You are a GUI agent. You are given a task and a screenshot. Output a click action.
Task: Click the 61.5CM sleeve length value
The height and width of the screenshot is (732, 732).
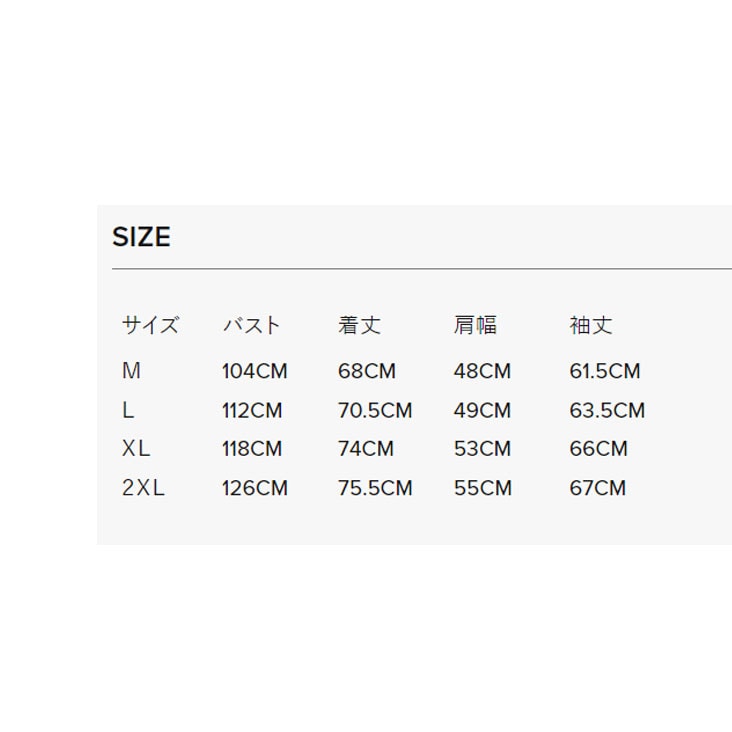click(605, 371)
